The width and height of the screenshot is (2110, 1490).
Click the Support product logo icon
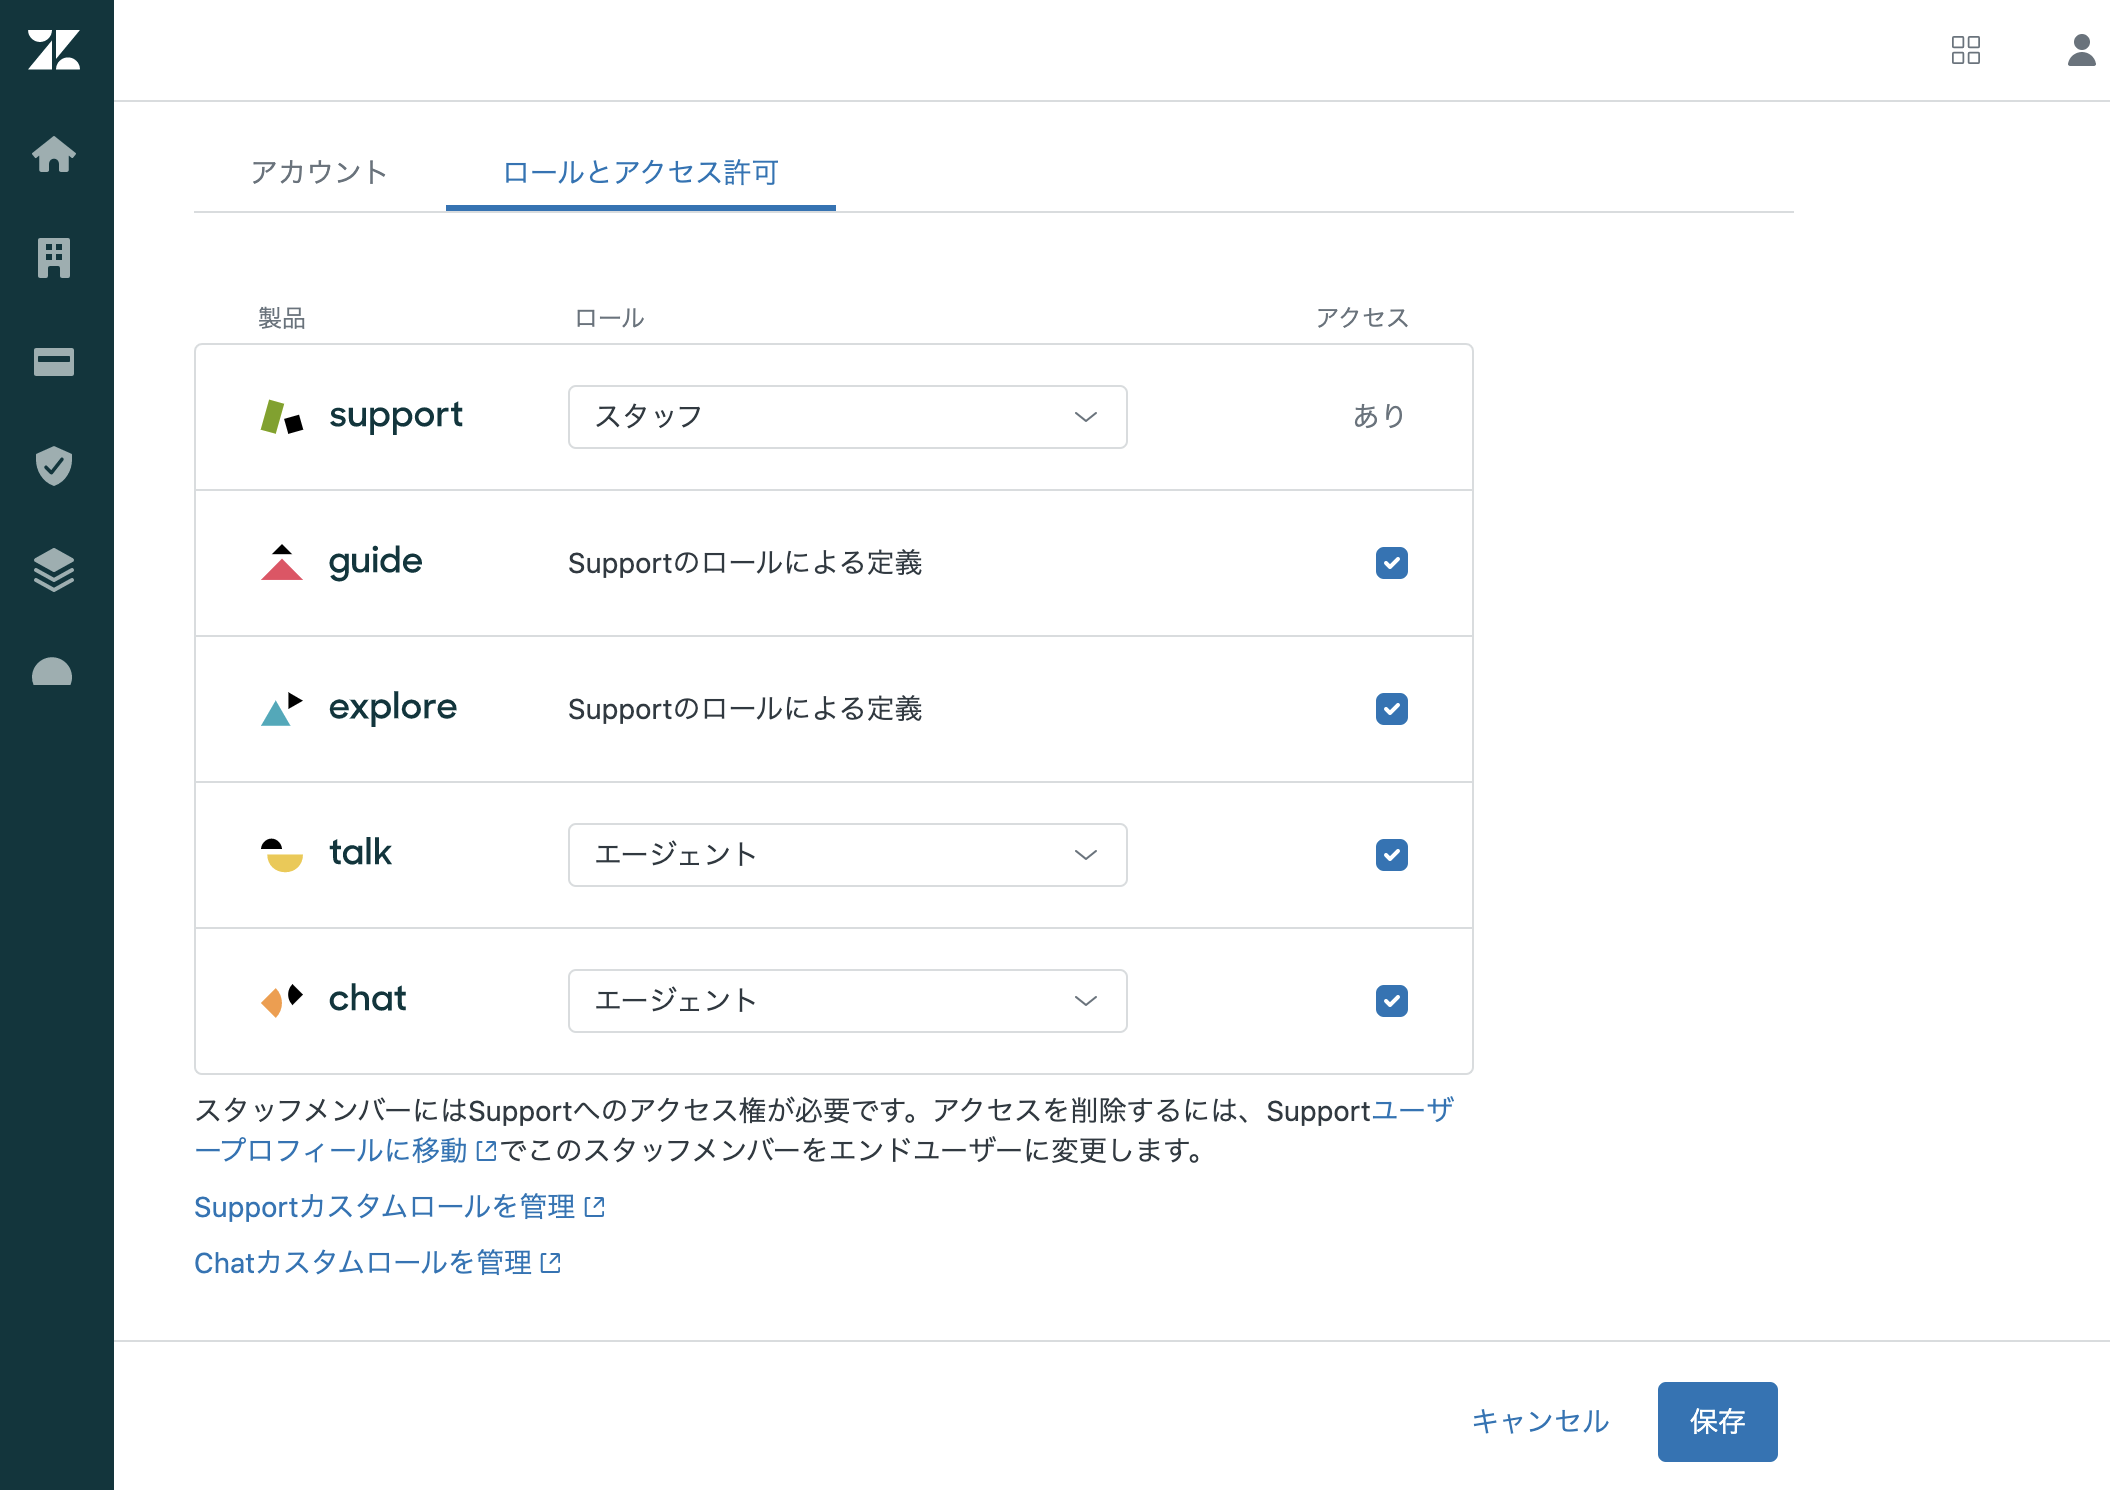click(x=282, y=416)
